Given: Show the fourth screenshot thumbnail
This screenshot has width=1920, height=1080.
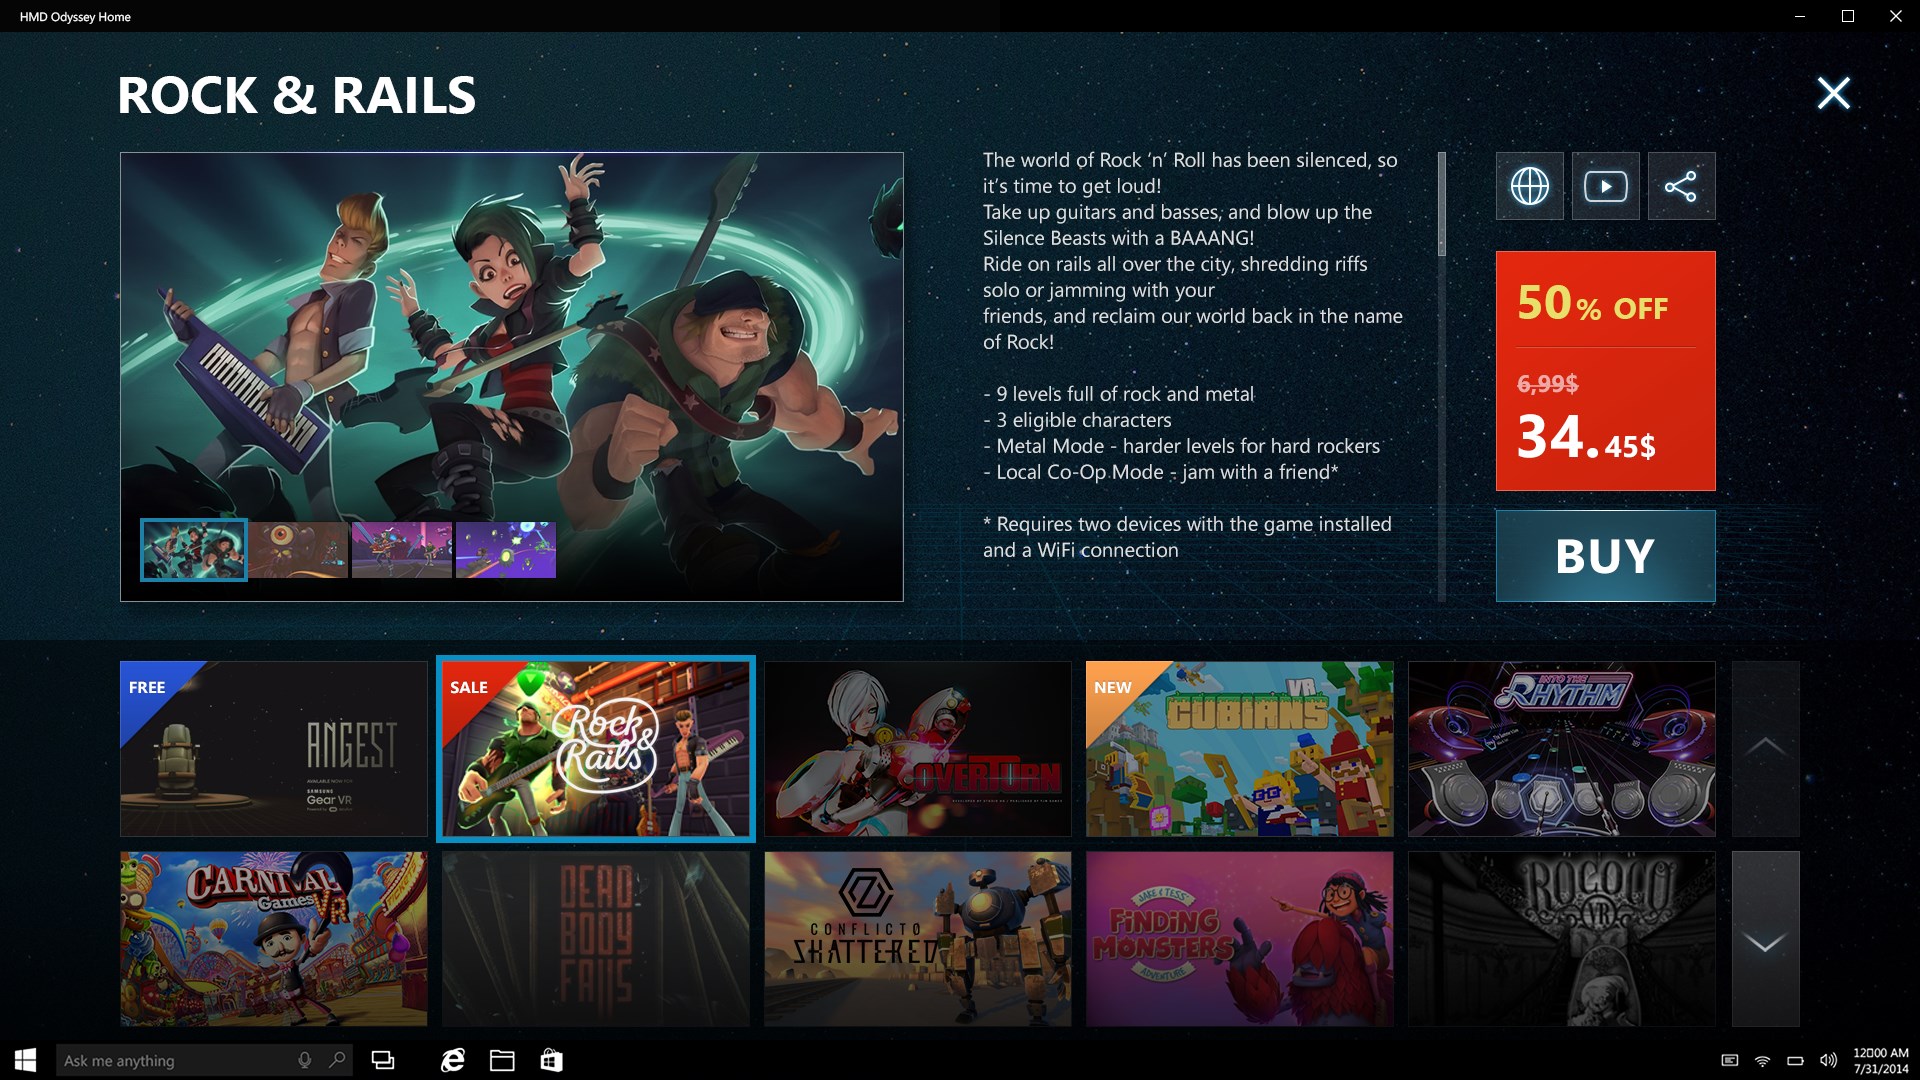Looking at the screenshot, I should [x=506, y=549].
